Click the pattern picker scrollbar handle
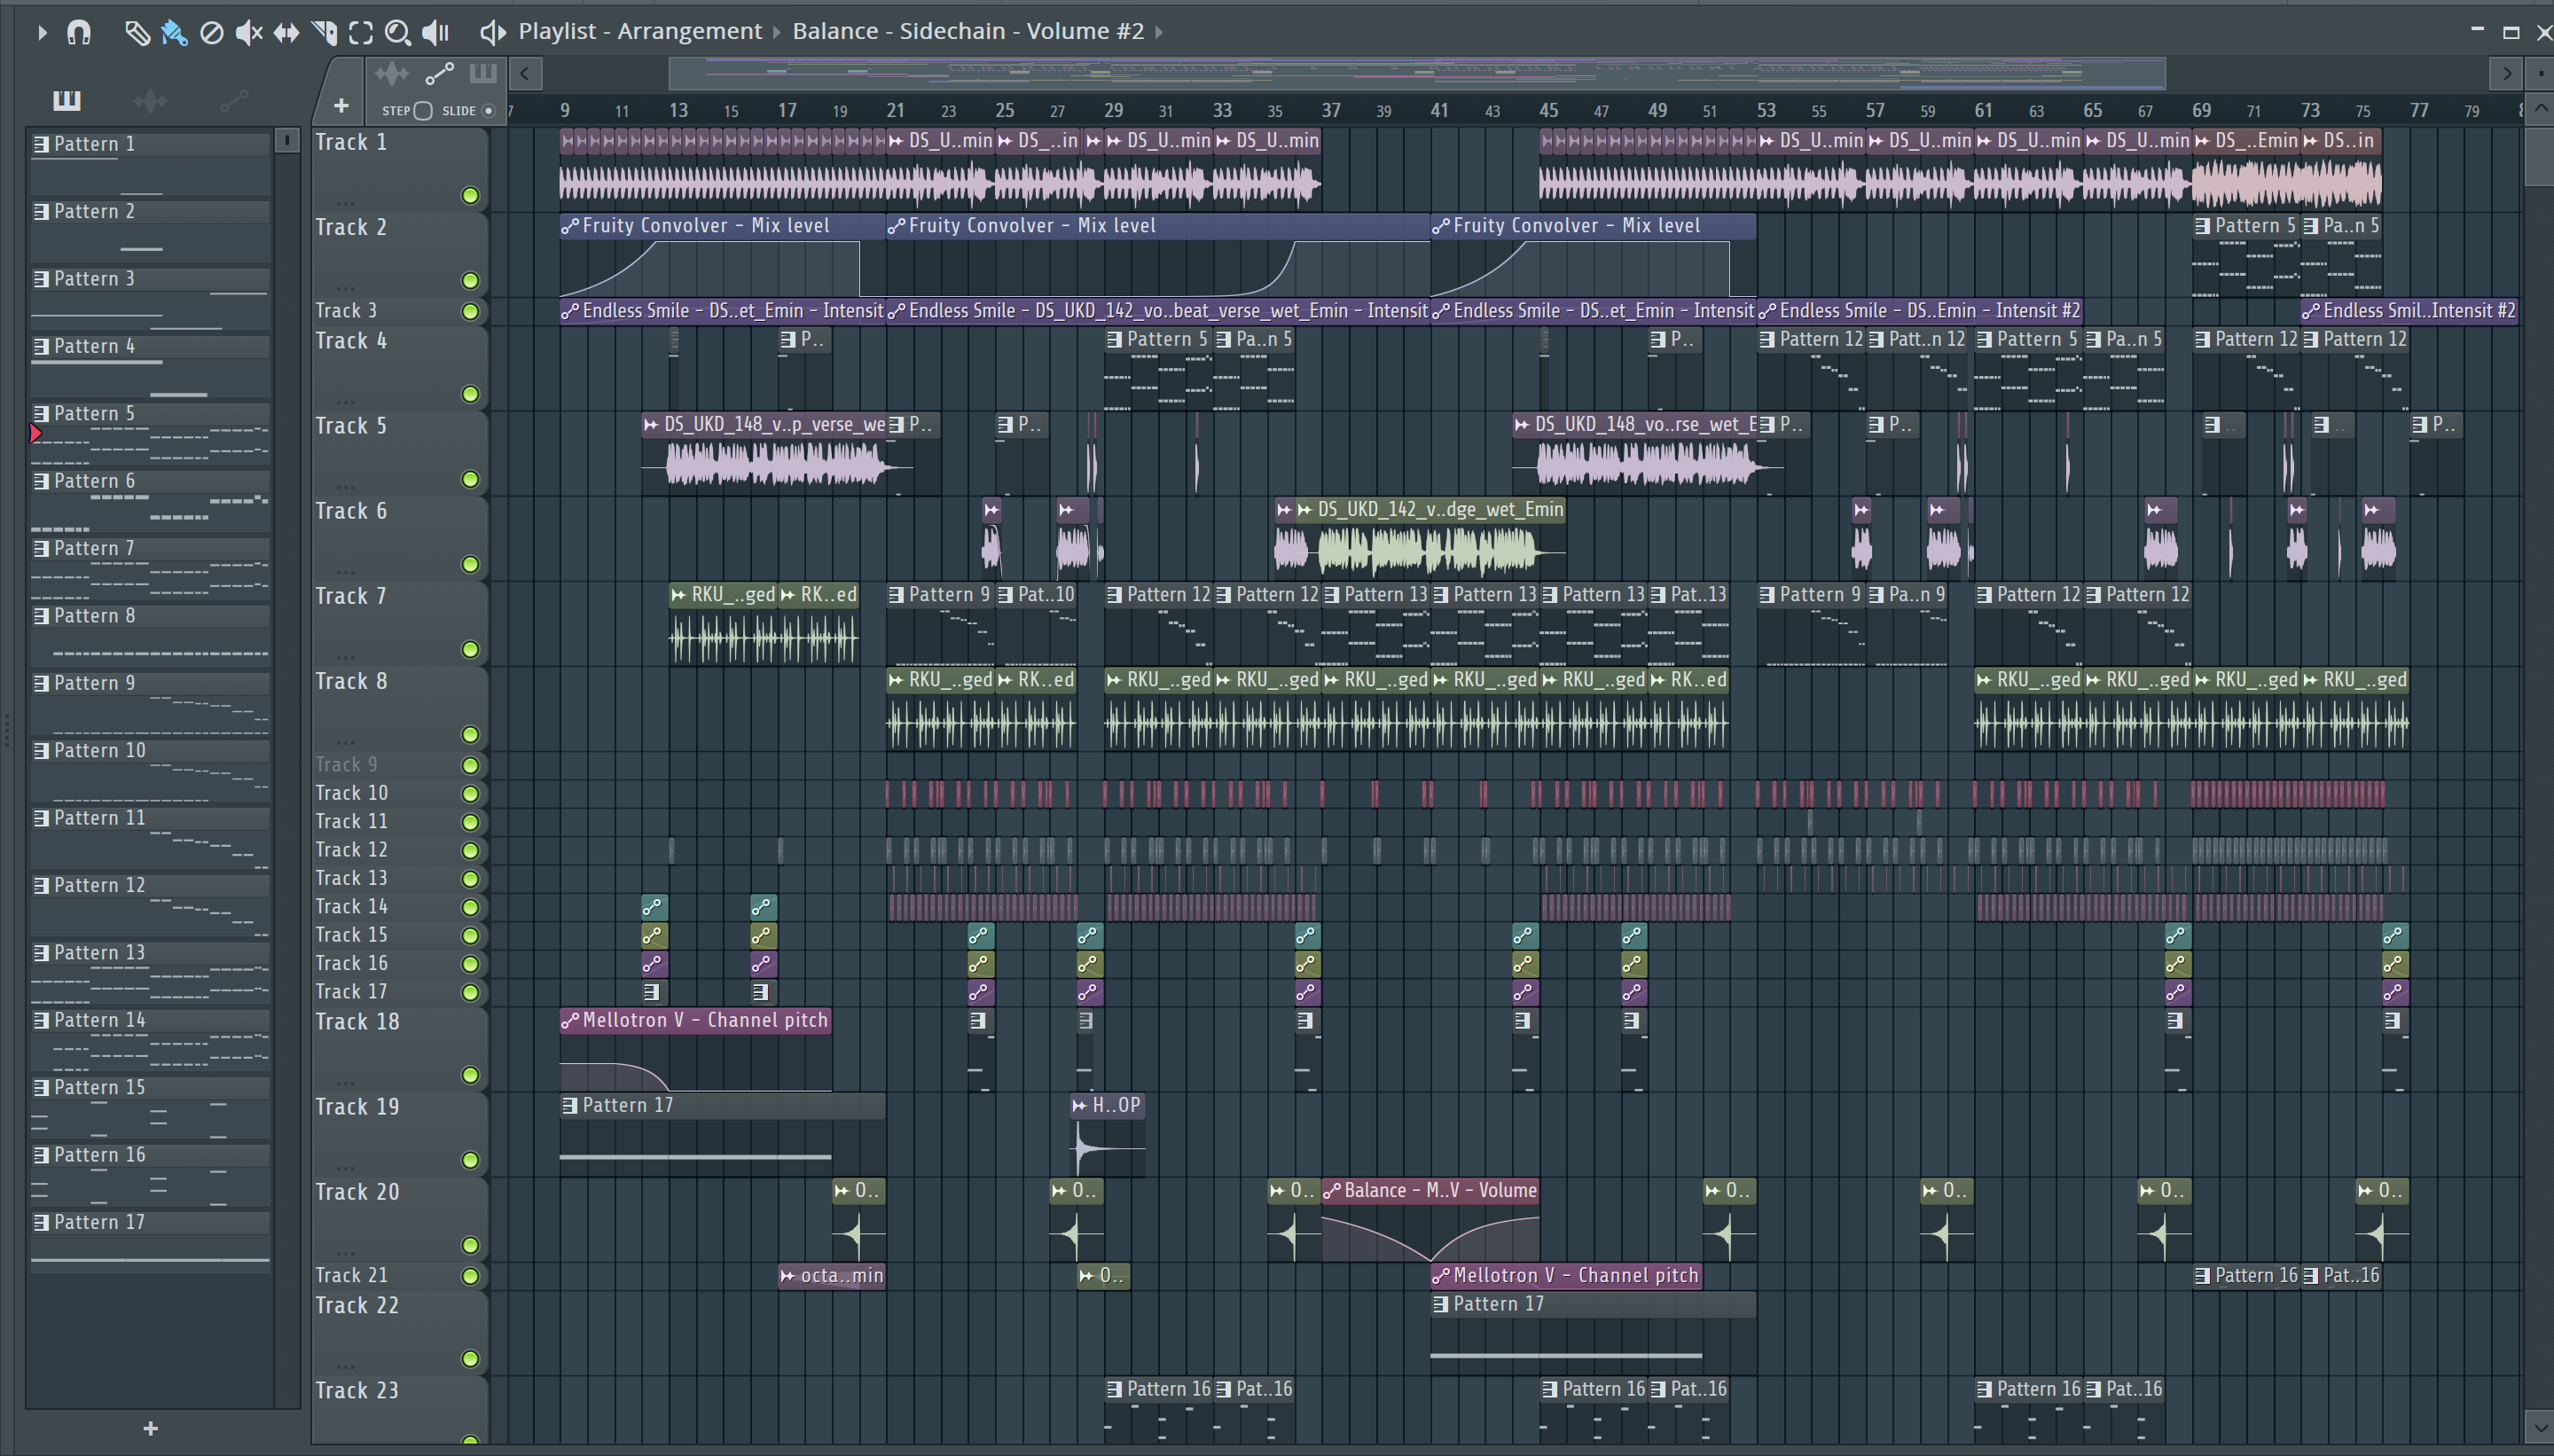2554x1456 pixels. pyautogui.click(x=287, y=141)
